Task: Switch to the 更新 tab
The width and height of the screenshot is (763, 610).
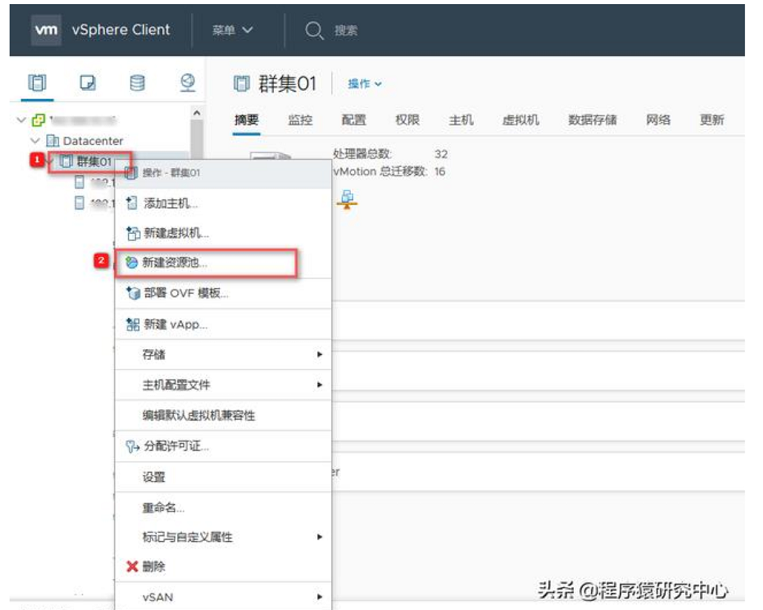Action: (712, 120)
